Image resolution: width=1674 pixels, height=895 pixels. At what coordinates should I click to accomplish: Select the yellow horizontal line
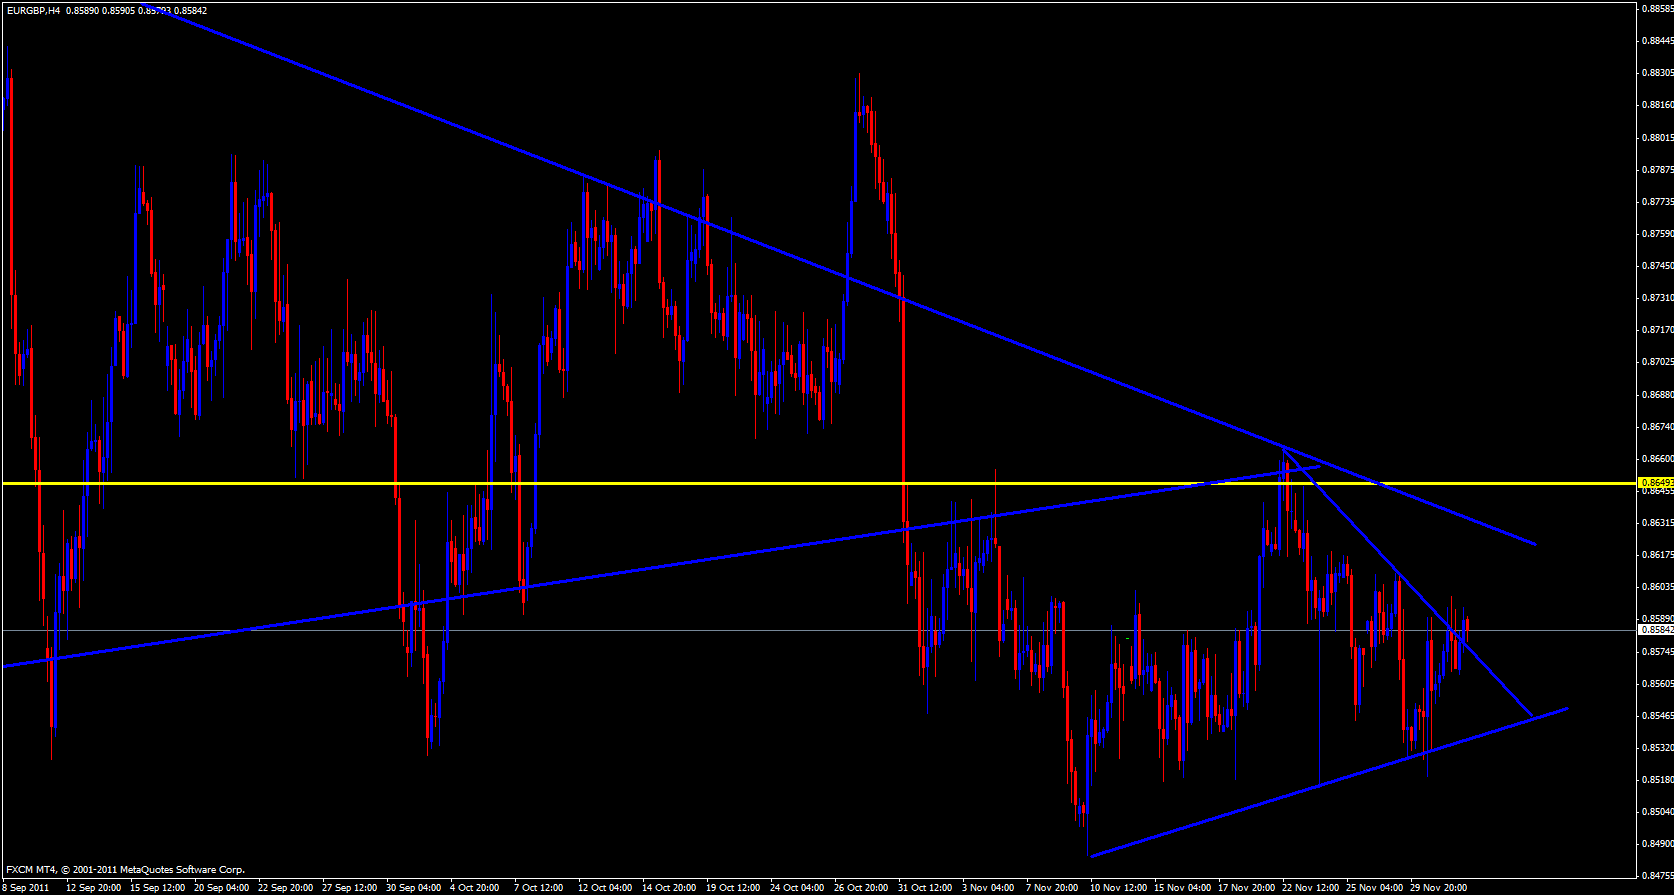[x=700, y=483]
